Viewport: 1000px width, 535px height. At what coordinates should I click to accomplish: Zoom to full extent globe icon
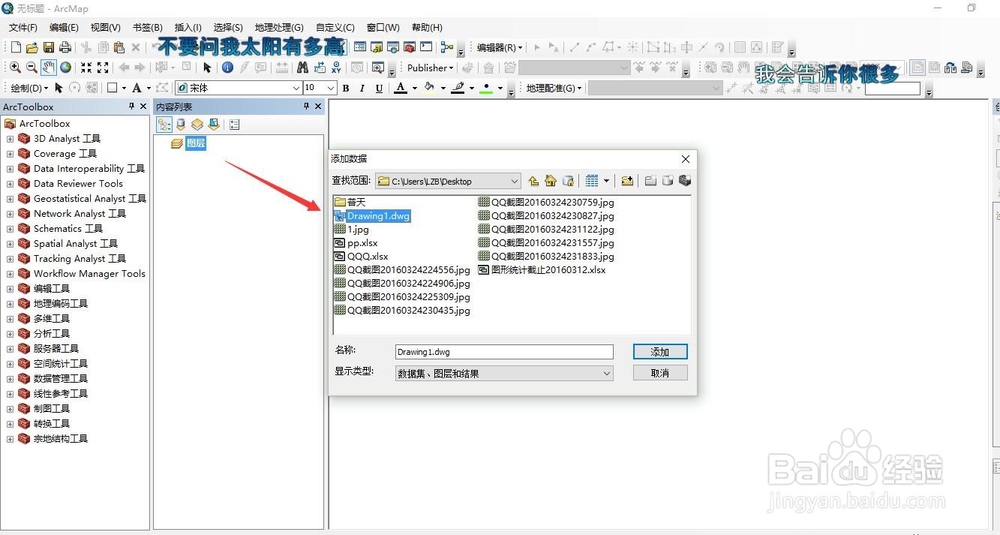[x=66, y=68]
